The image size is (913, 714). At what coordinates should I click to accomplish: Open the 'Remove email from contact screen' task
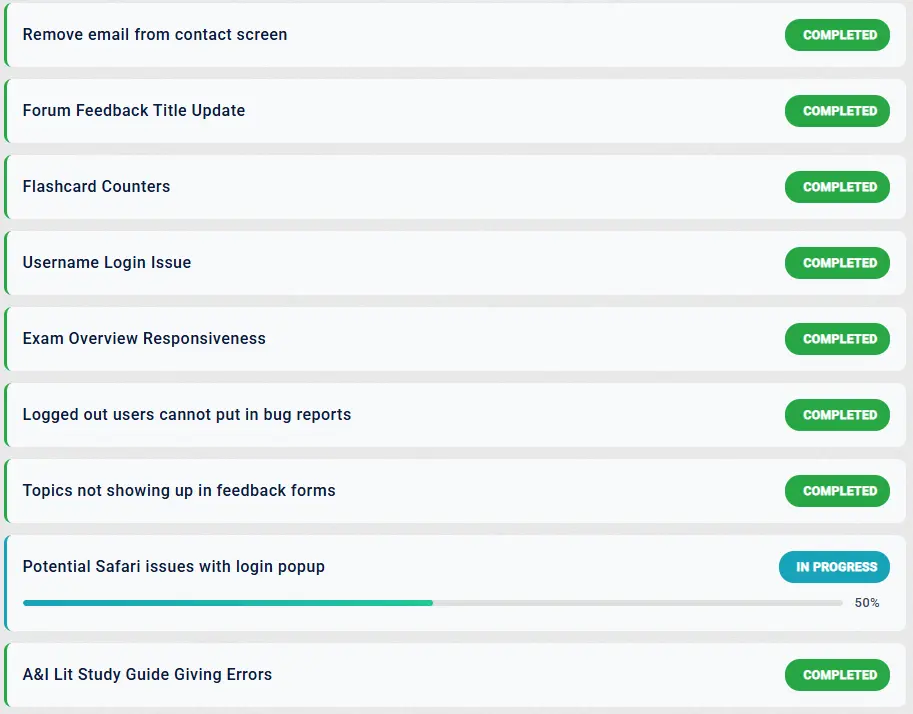click(154, 34)
